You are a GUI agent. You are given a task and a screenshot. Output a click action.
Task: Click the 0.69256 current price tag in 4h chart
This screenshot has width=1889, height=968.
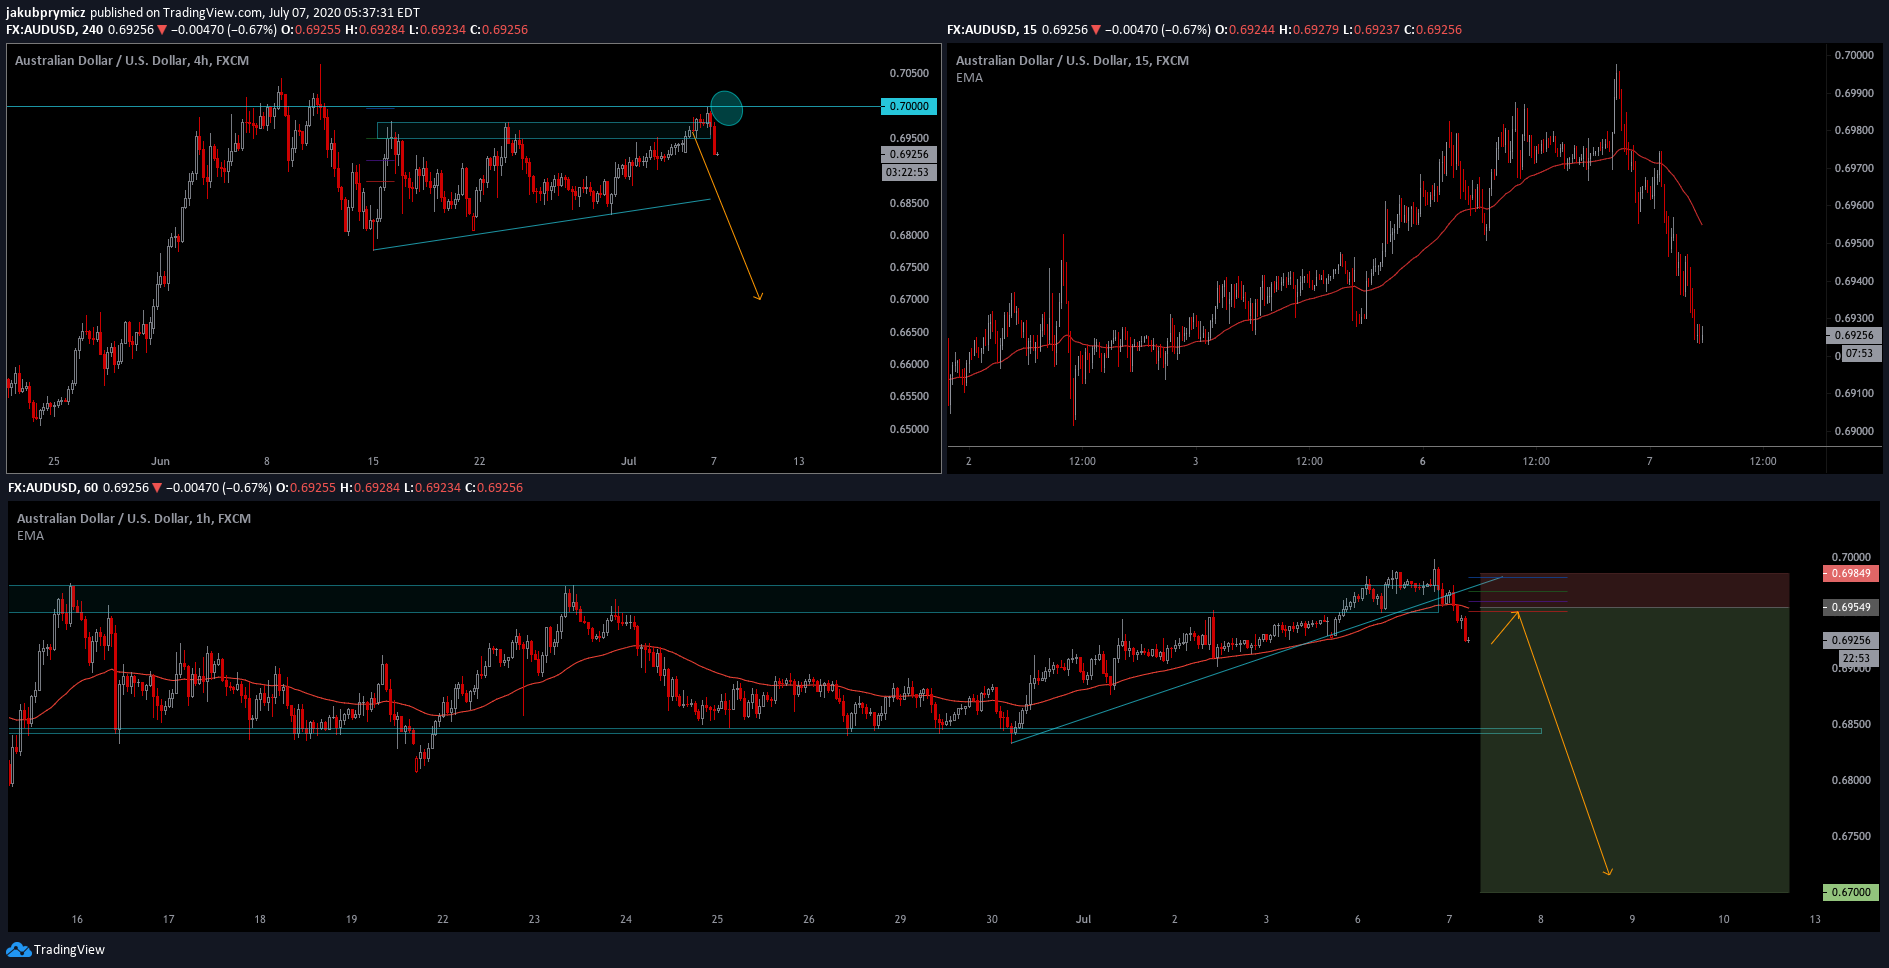(x=909, y=154)
